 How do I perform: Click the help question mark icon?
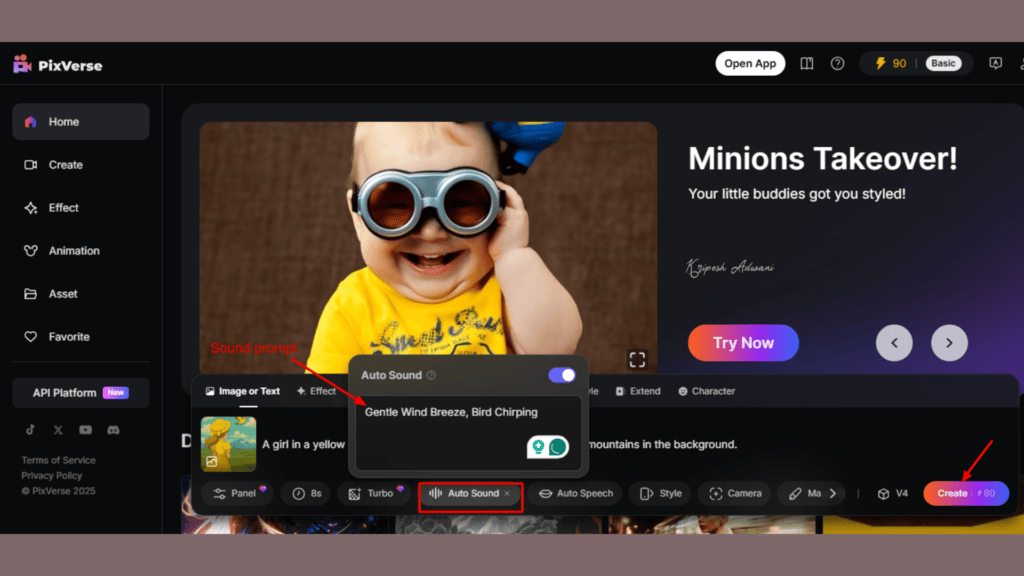coord(838,63)
